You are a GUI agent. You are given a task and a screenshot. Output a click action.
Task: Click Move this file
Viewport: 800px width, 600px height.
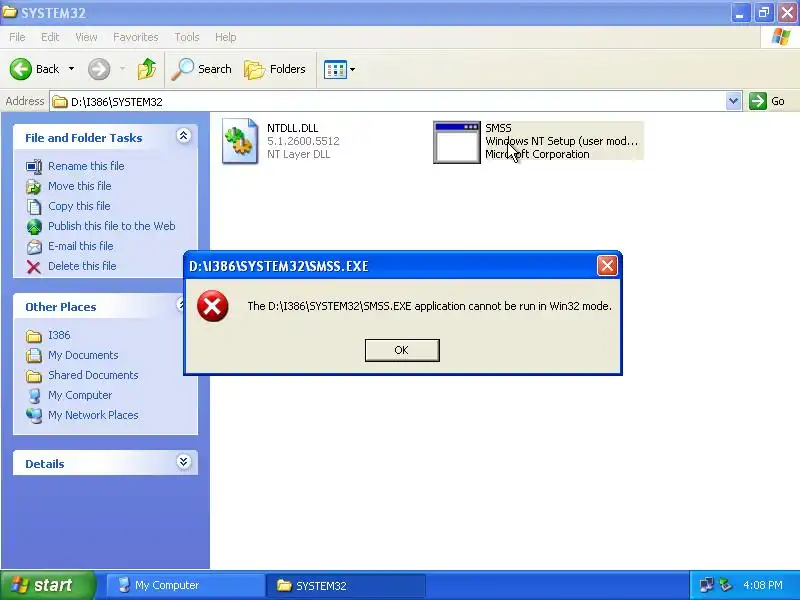[x=80, y=186]
